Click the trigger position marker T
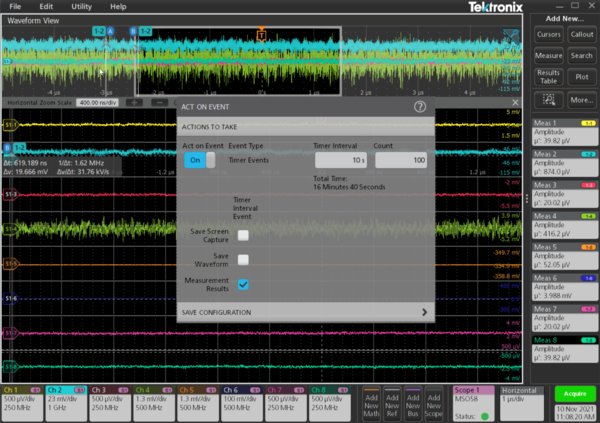This screenshot has width=600, height=423. coord(261,35)
